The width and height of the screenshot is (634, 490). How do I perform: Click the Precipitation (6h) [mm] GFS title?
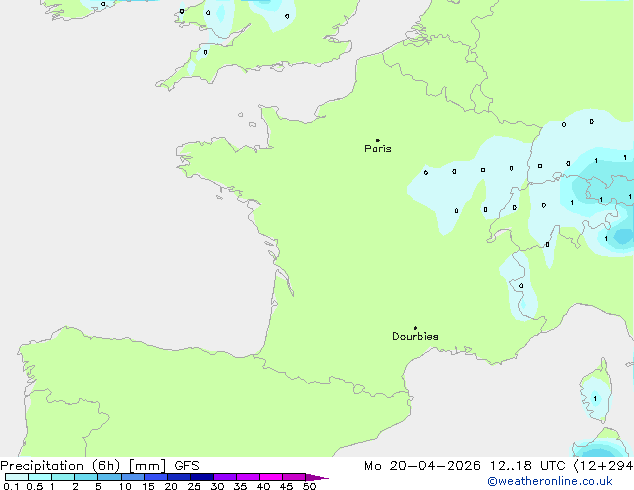pyautogui.click(x=100, y=466)
